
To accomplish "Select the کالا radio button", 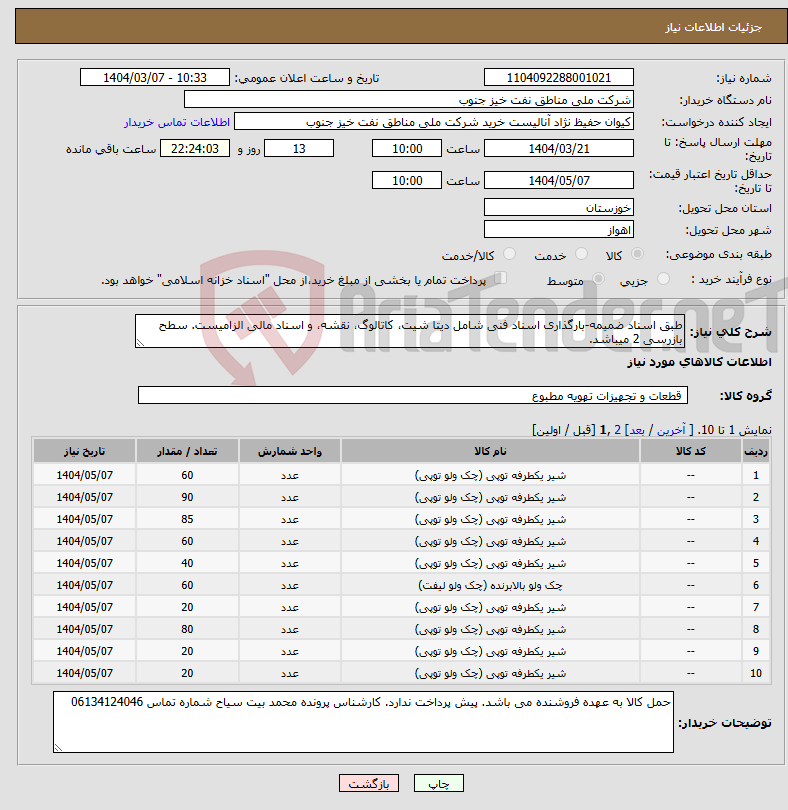I will click(x=637, y=254).
